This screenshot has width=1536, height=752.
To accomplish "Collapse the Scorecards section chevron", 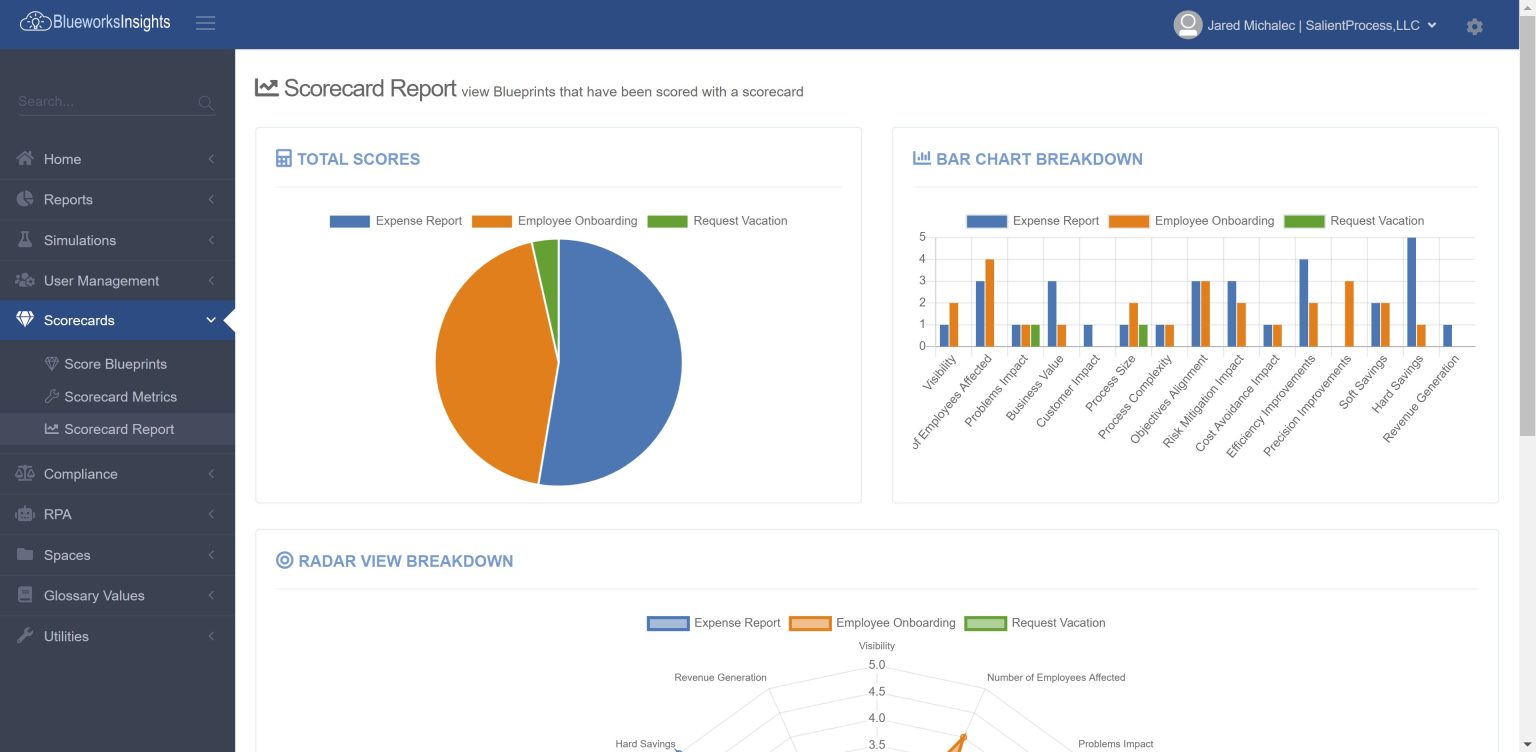I will coord(210,319).
